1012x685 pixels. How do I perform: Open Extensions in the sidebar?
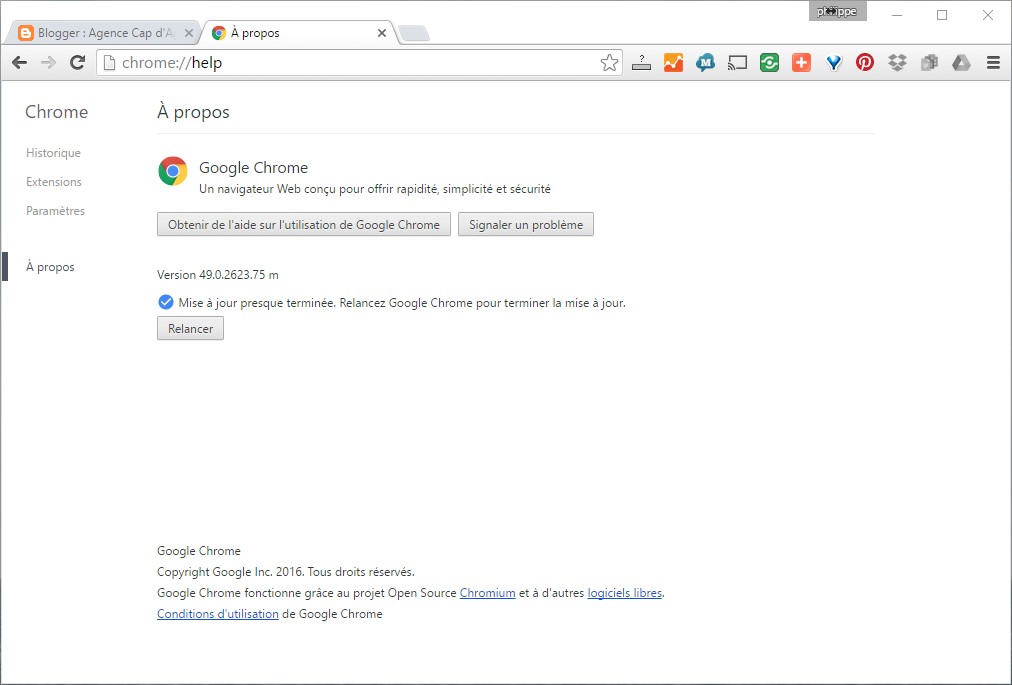click(x=54, y=182)
